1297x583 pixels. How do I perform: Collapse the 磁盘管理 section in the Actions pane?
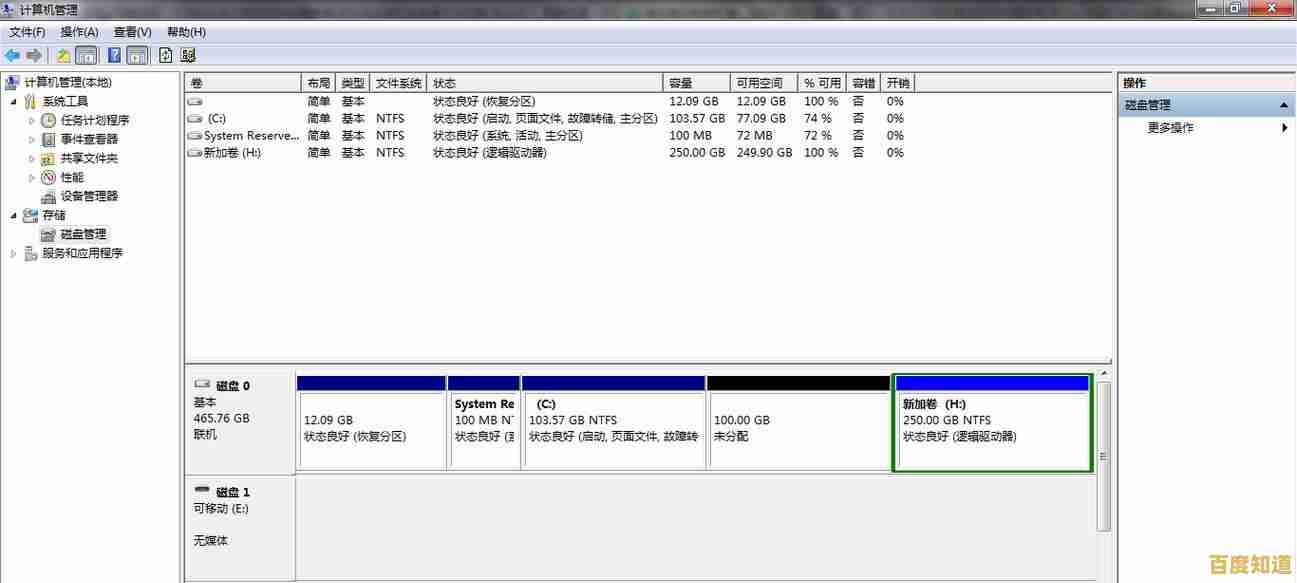[x=1284, y=105]
